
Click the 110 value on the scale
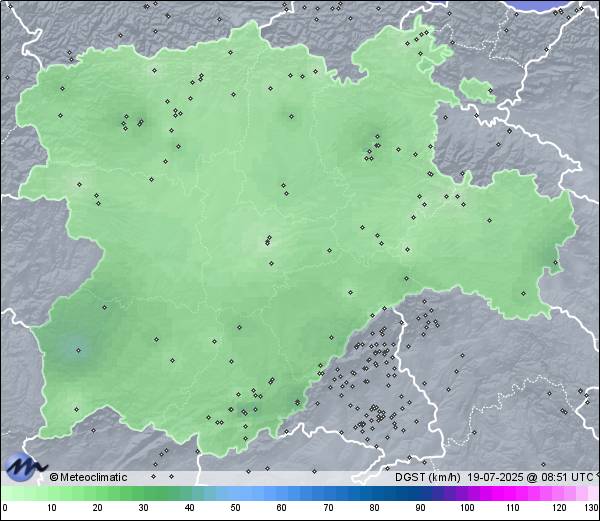(x=513, y=508)
